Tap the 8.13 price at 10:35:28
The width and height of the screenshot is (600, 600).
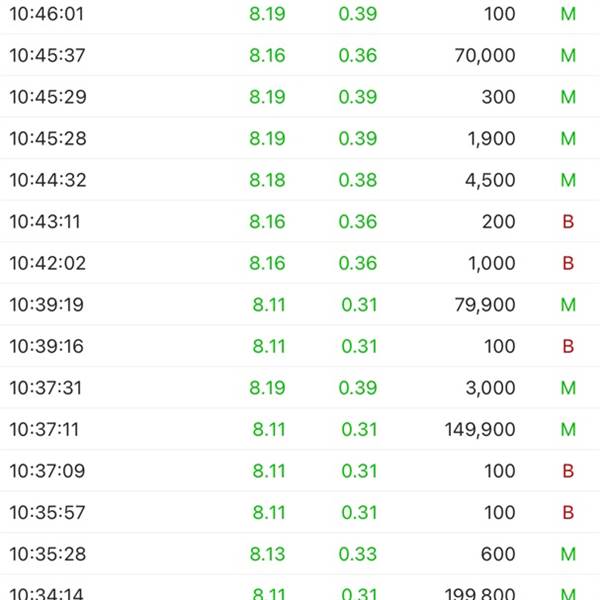click(267, 554)
